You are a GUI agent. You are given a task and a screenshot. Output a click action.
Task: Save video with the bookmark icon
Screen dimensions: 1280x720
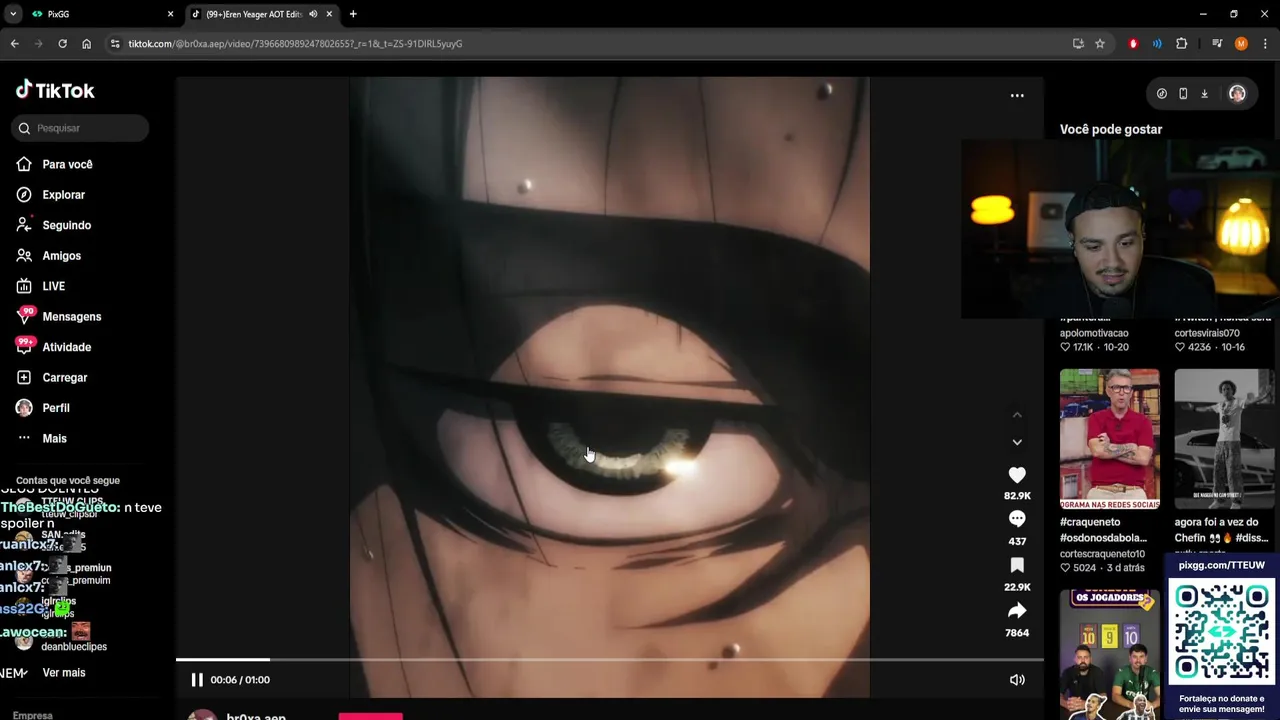pyautogui.click(x=1017, y=565)
